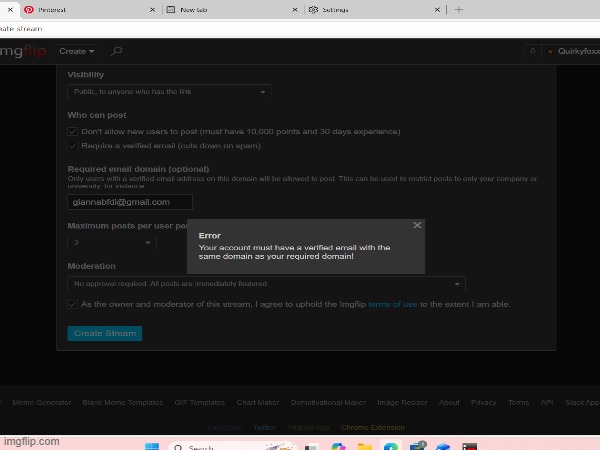Open Meme Generator footer link

tap(42, 403)
